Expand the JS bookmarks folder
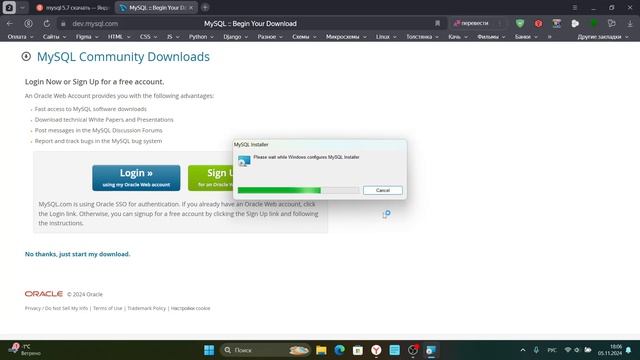 tap(173, 37)
